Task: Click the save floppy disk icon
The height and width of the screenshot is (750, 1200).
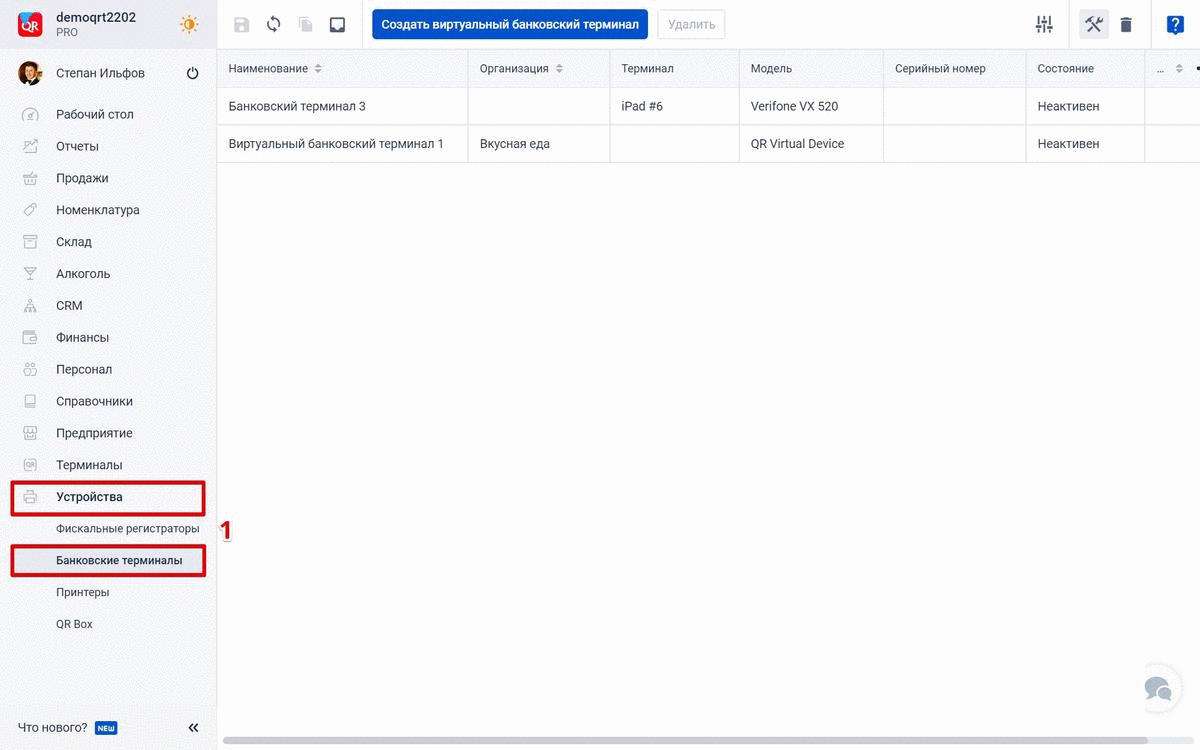Action: tap(241, 25)
